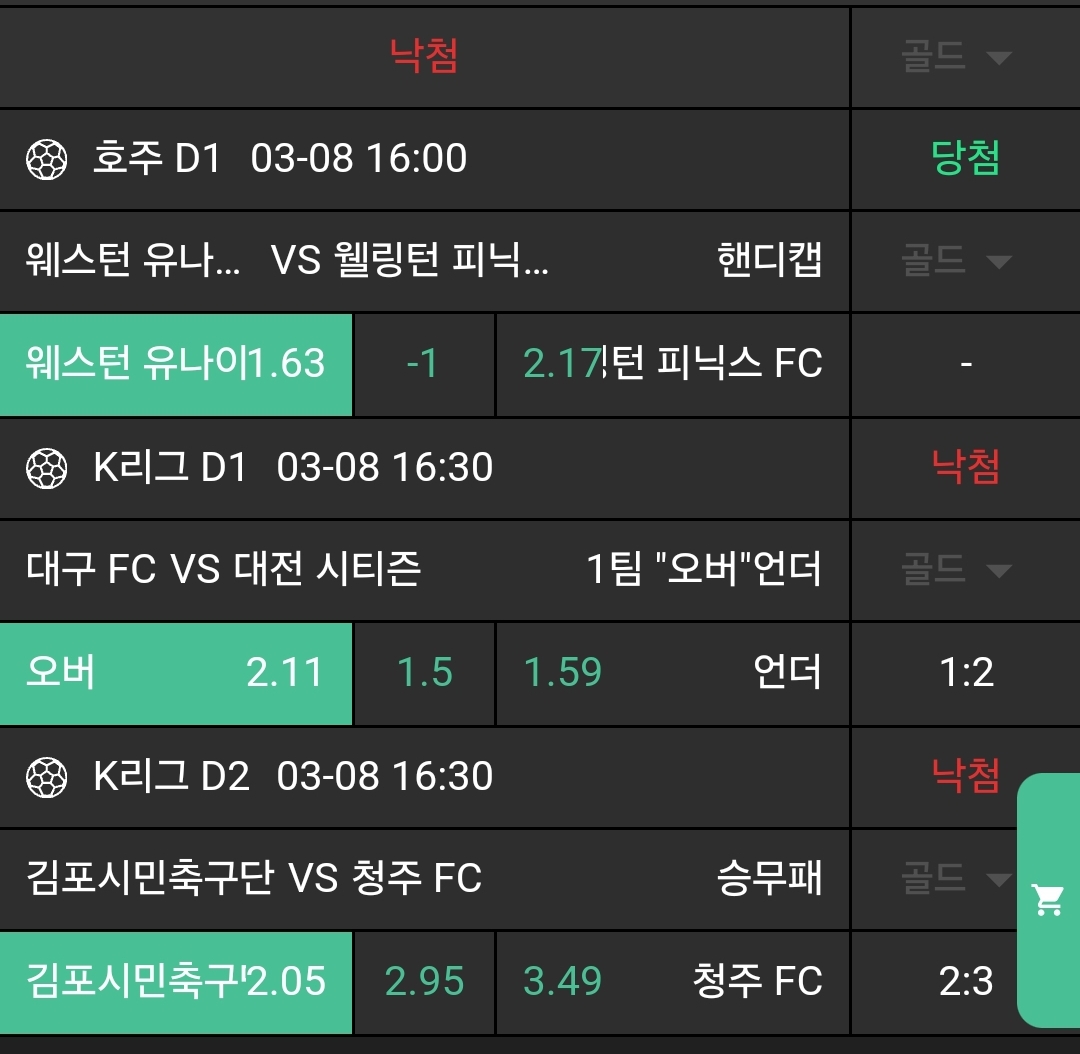
Task: Open the 김포시민축구단 VS 청주 FC match
Action: coord(254,879)
